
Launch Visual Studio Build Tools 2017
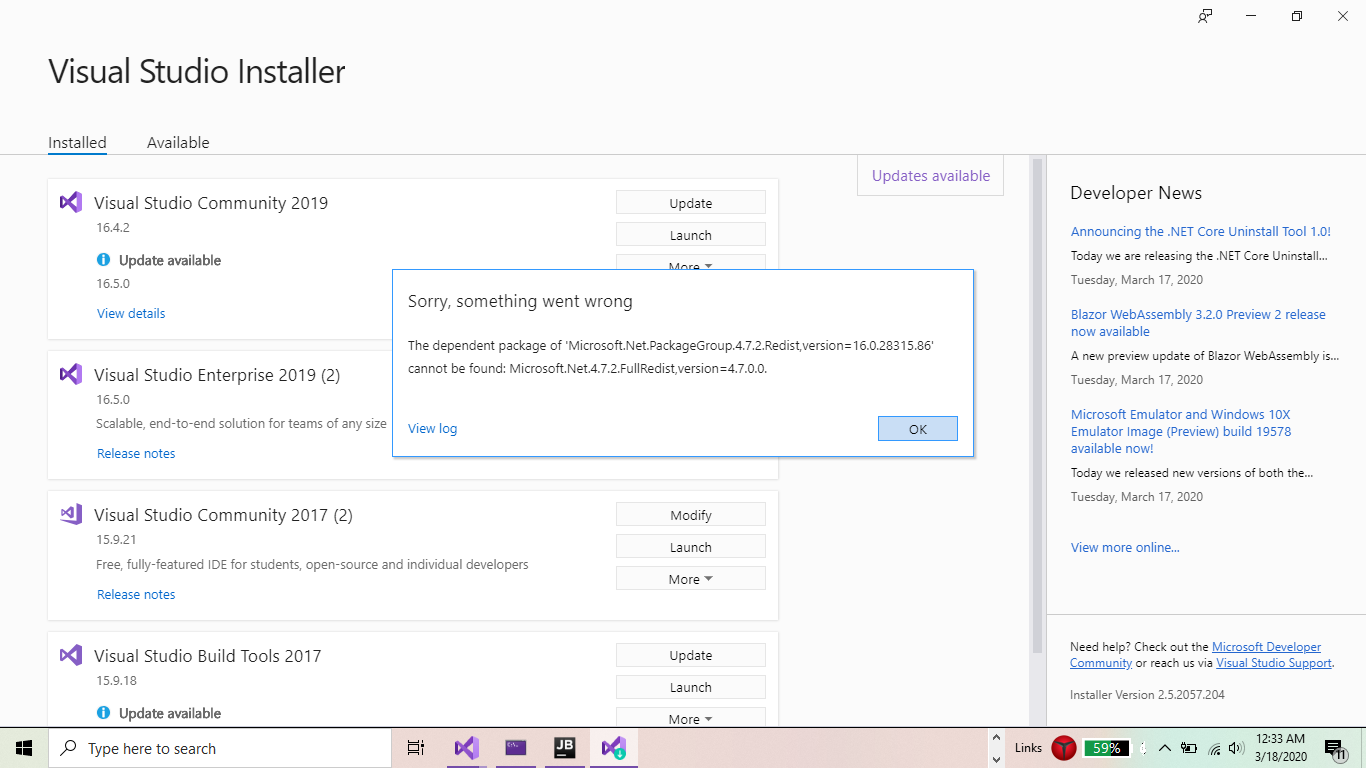[x=691, y=687]
